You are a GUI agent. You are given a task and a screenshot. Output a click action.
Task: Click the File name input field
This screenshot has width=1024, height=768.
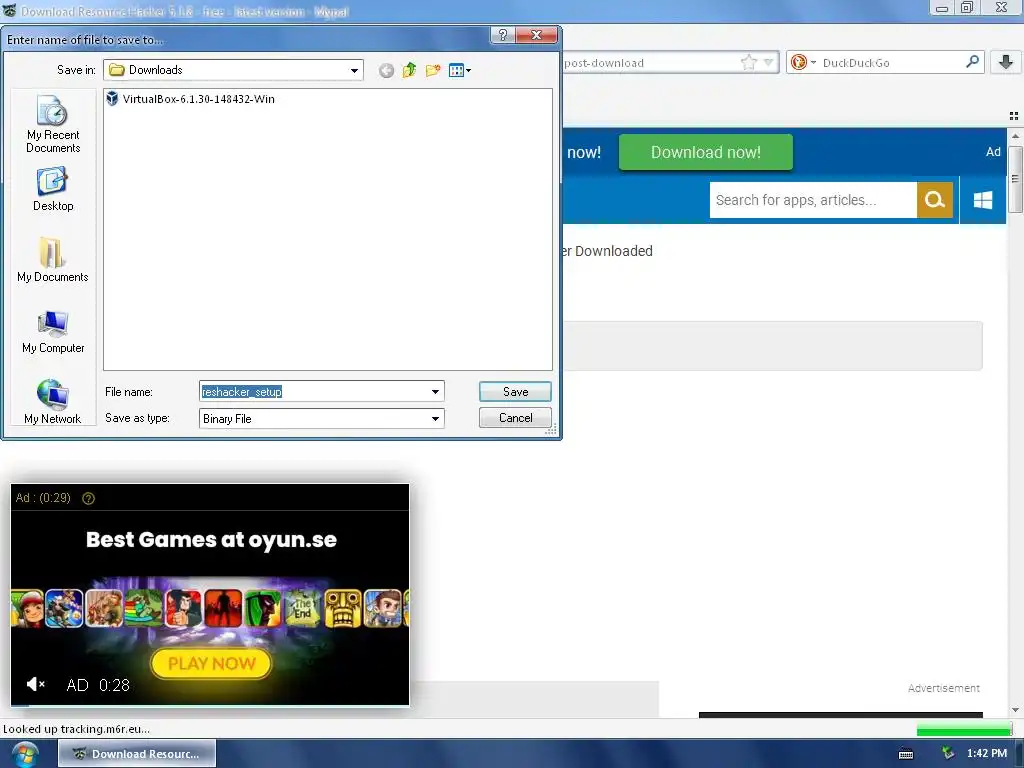pyautogui.click(x=313, y=392)
